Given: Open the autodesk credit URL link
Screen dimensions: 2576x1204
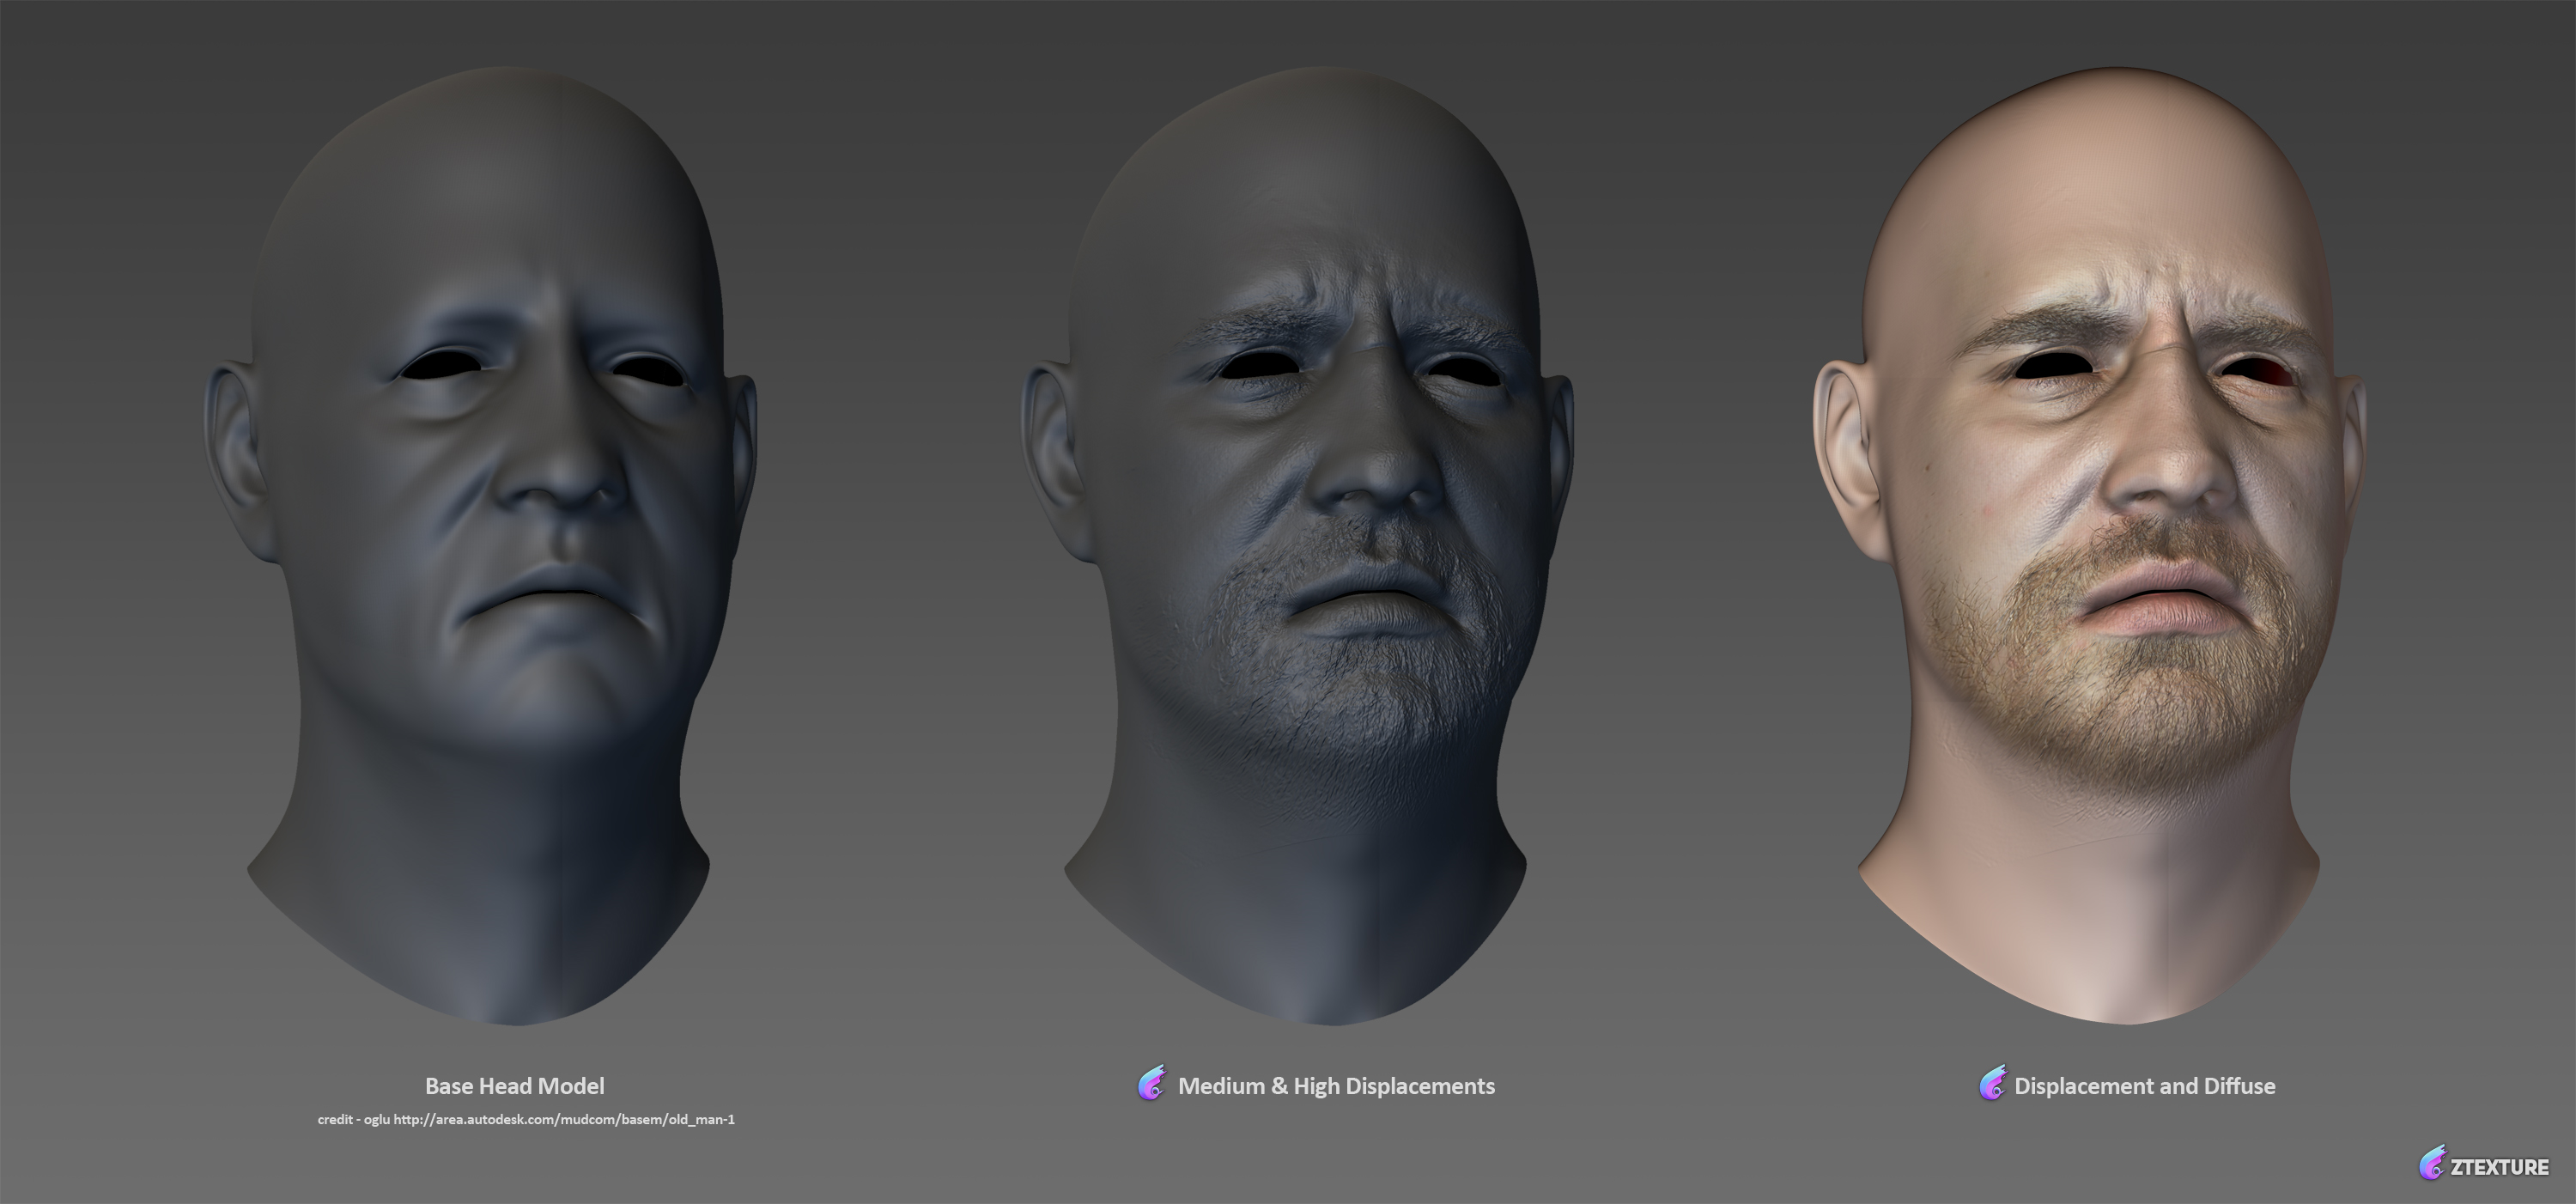Looking at the screenshot, I should 564,1120.
